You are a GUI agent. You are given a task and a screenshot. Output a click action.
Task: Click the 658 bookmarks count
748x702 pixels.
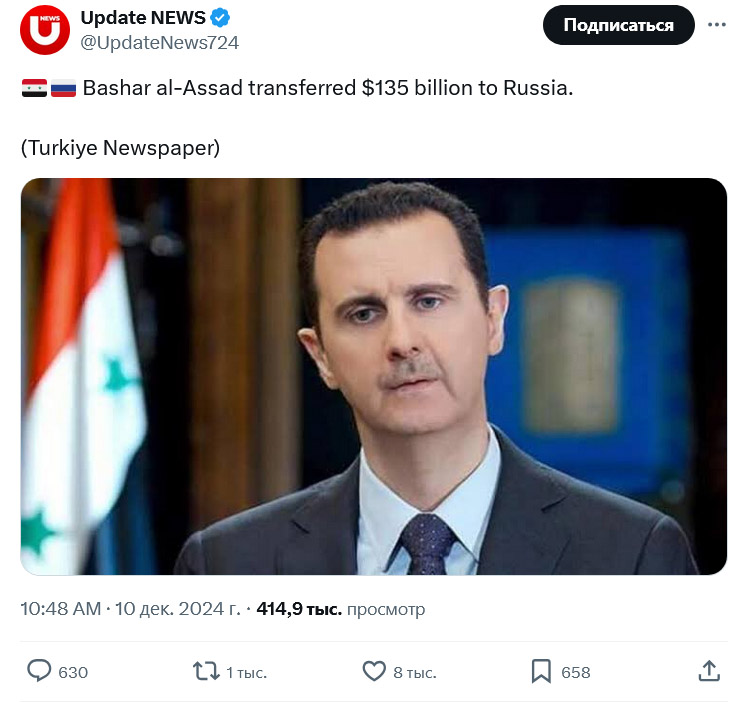click(576, 672)
